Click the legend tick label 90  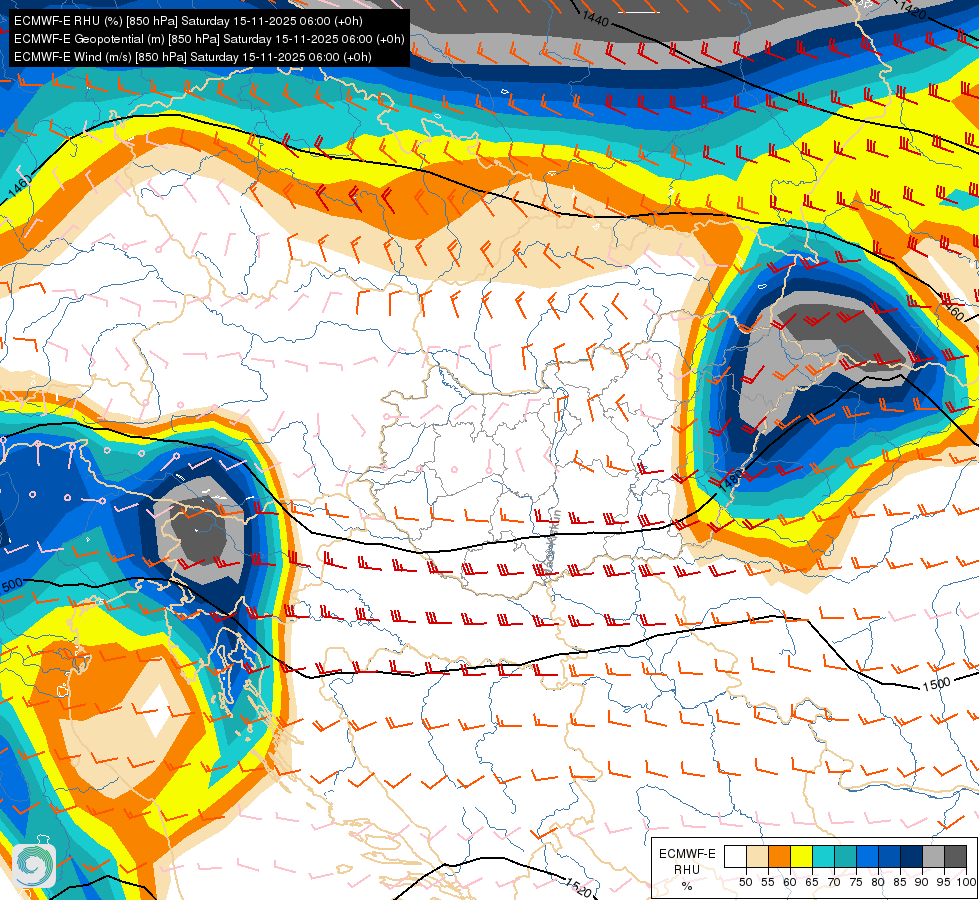922,882
